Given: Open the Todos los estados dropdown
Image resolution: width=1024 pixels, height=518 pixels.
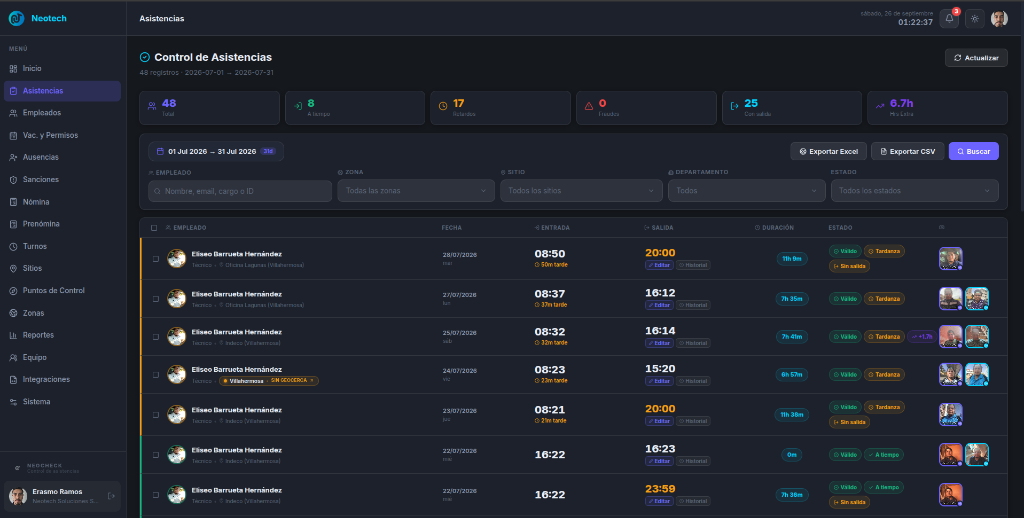Looking at the screenshot, I should [x=914, y=191].
